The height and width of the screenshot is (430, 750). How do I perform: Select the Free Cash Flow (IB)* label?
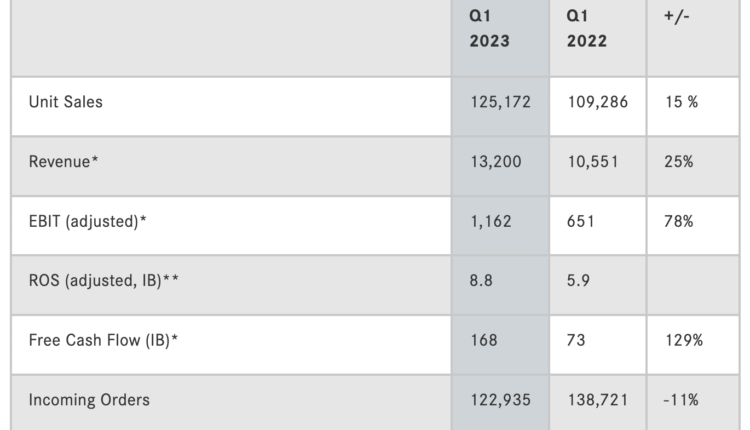[103, 340]
